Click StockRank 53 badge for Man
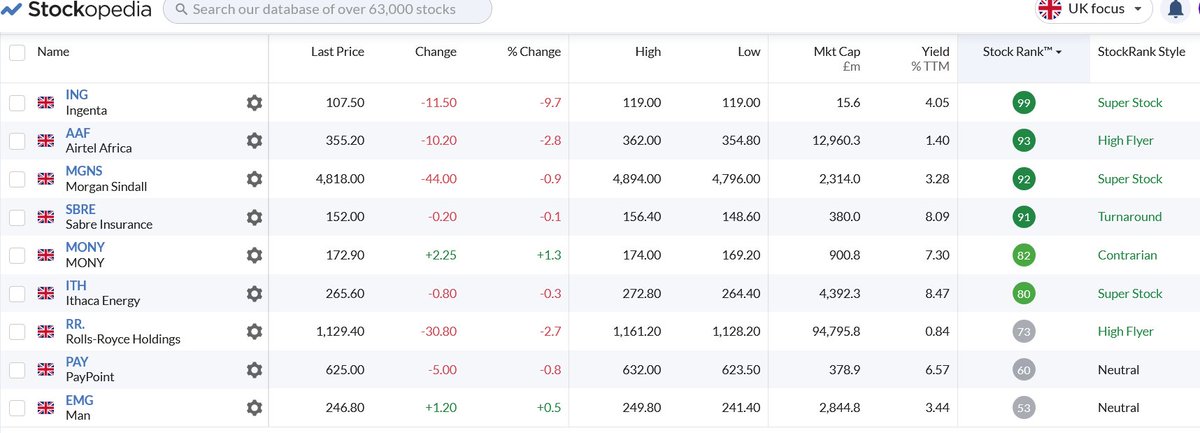 point(1023,407)
